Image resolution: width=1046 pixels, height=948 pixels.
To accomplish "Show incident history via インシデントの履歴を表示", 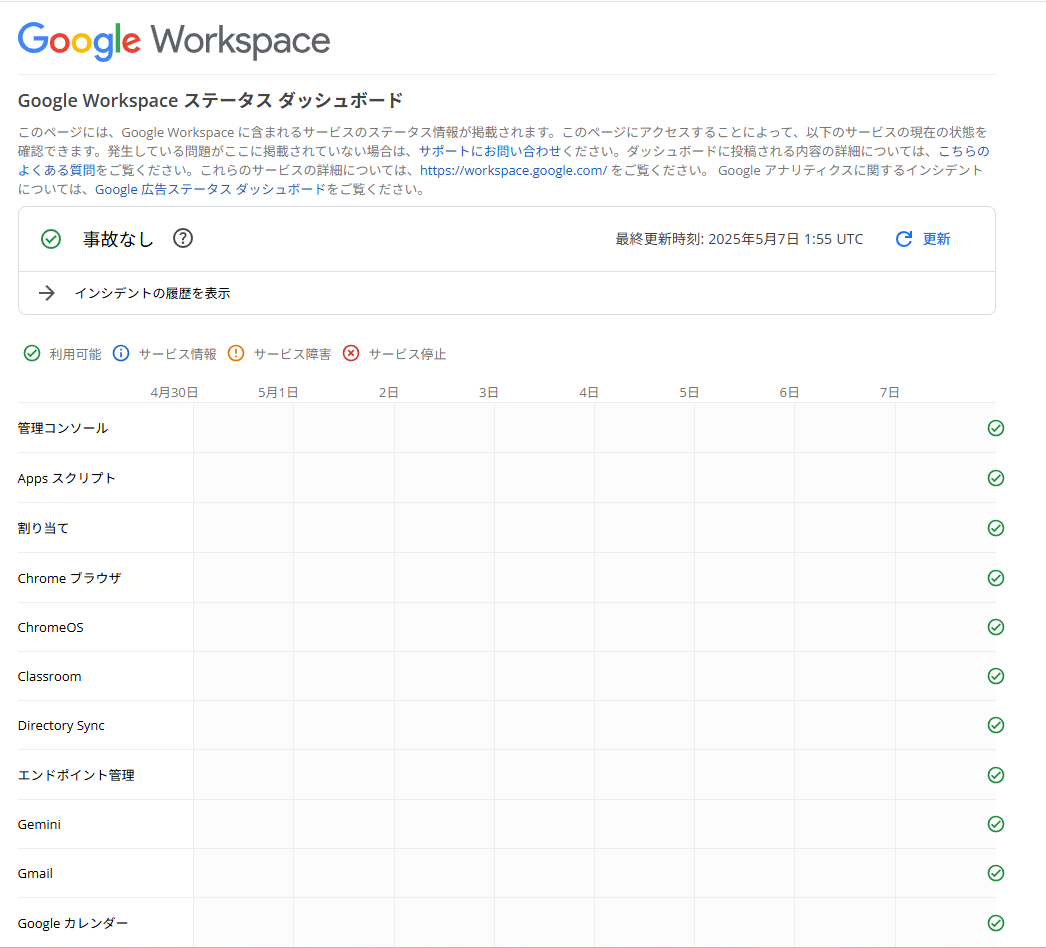I will (152, 293).
